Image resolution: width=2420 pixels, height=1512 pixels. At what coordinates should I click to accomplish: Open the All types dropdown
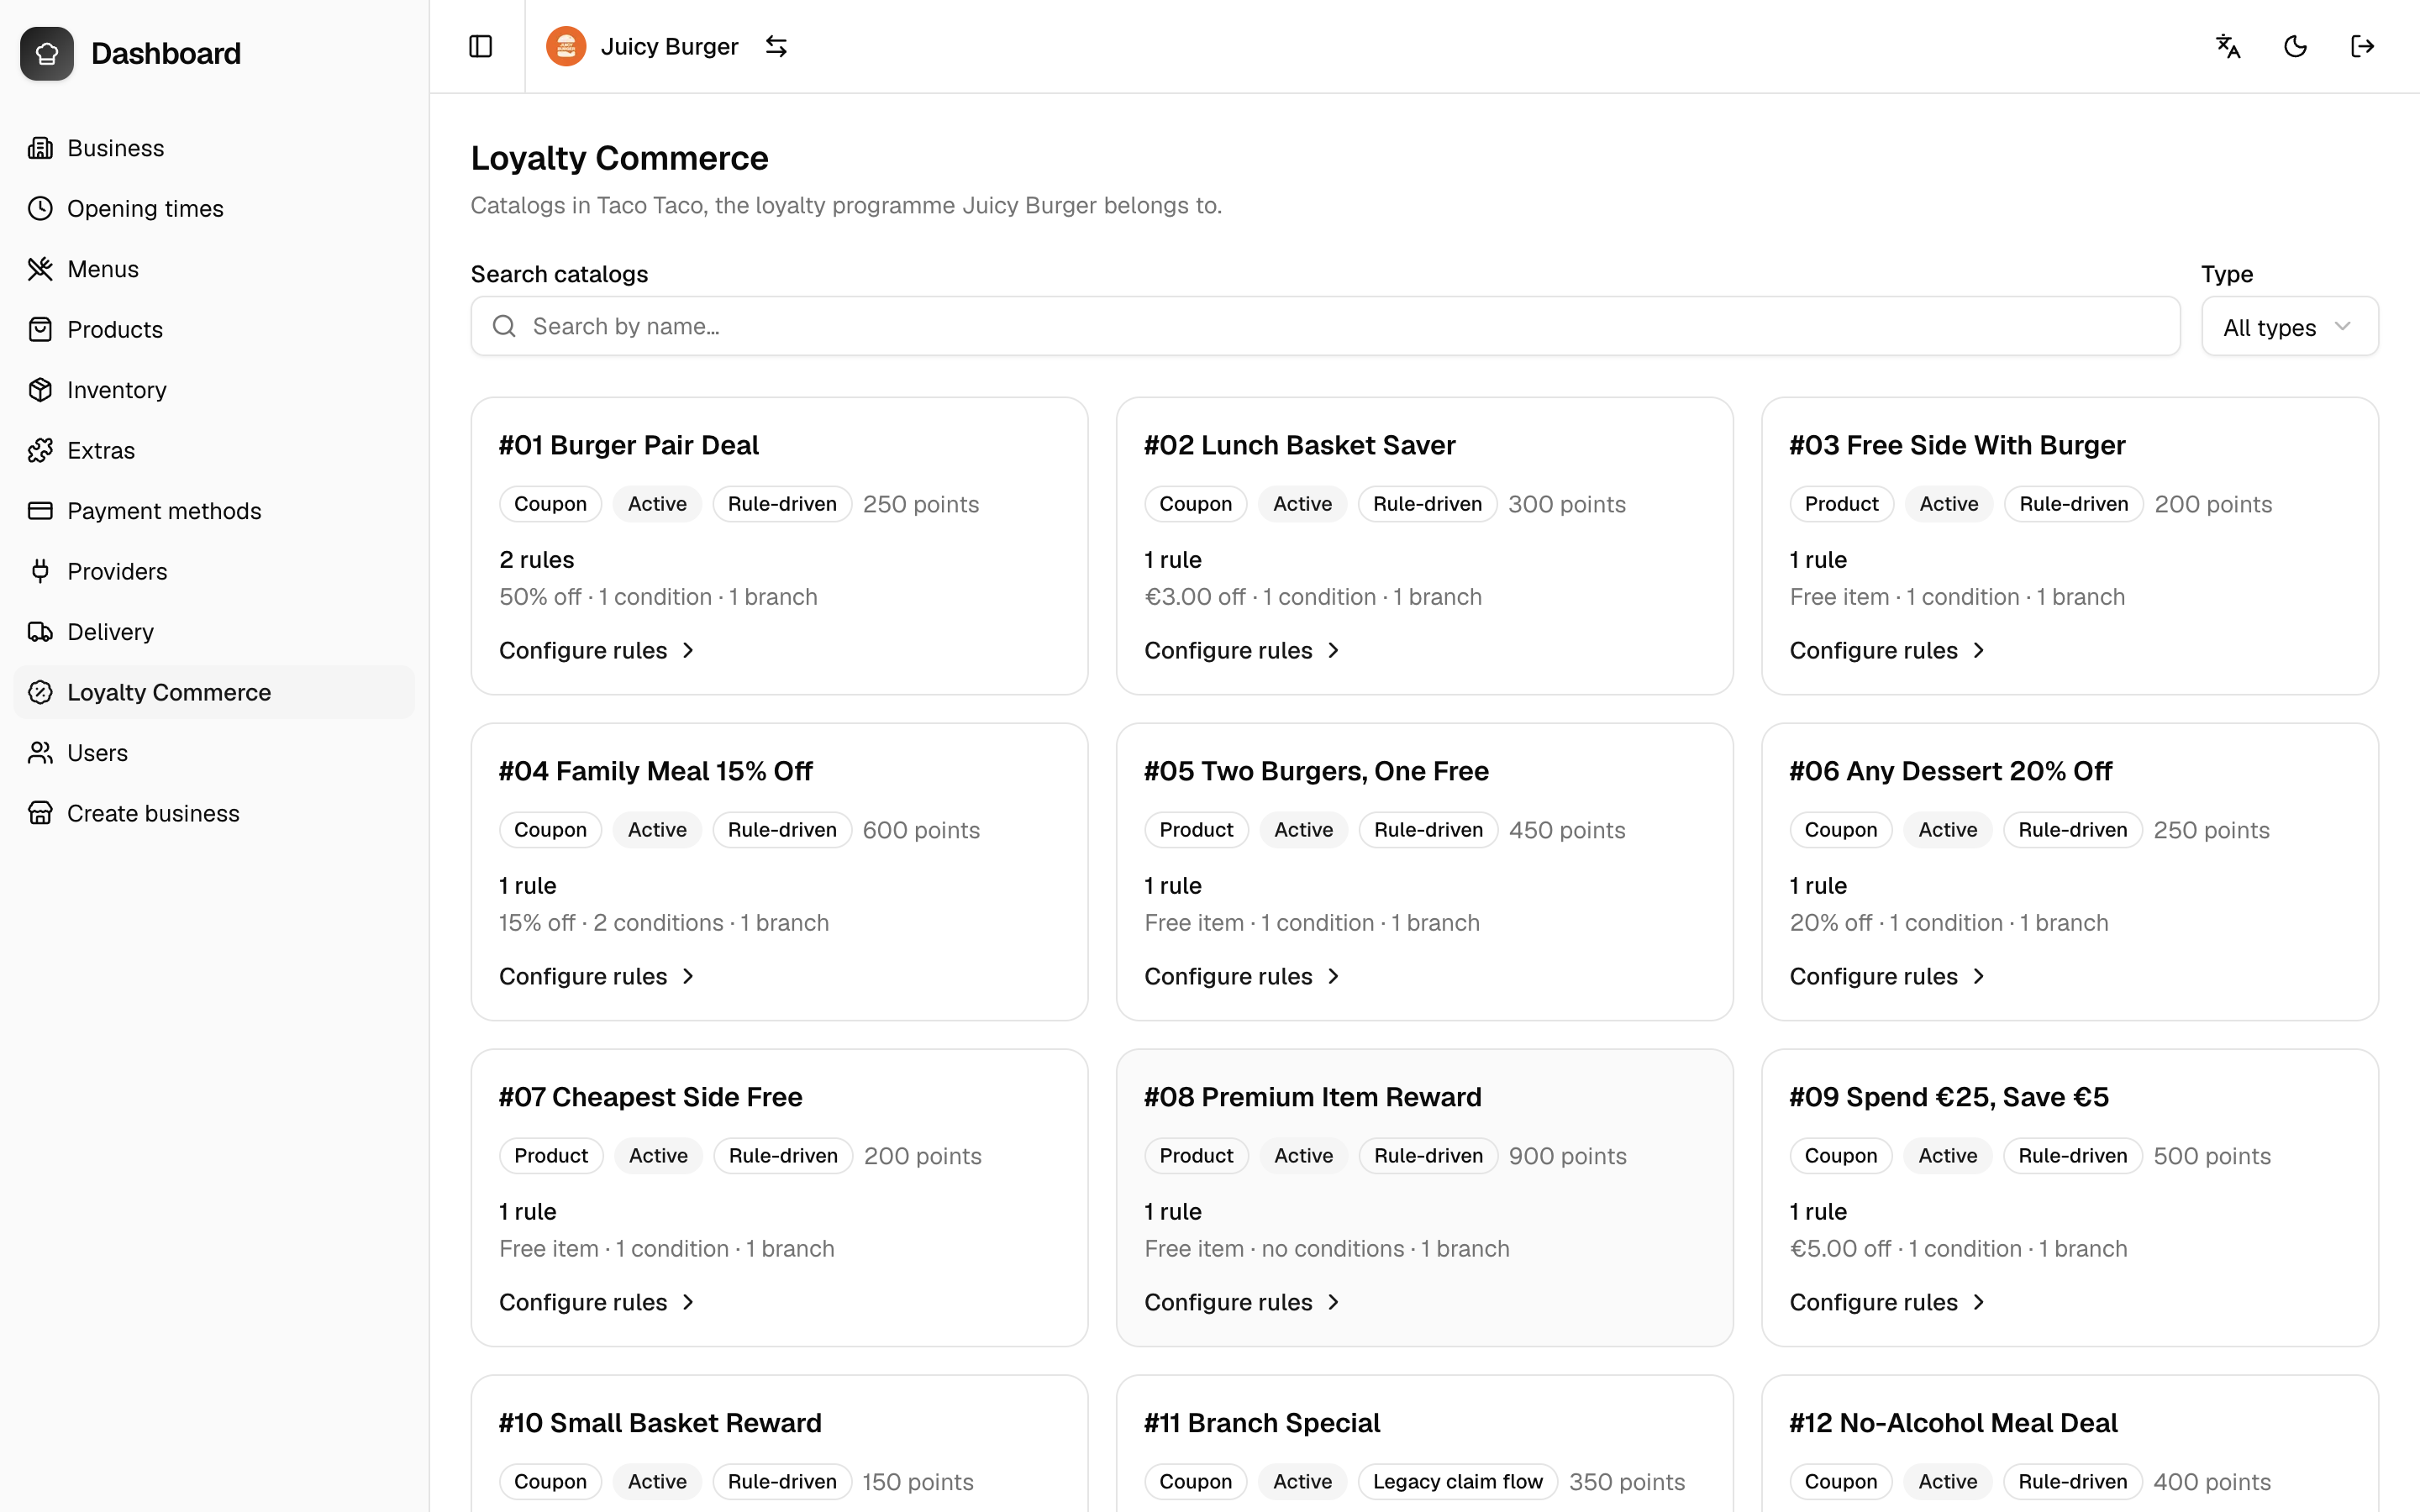tap(2289, 327)
